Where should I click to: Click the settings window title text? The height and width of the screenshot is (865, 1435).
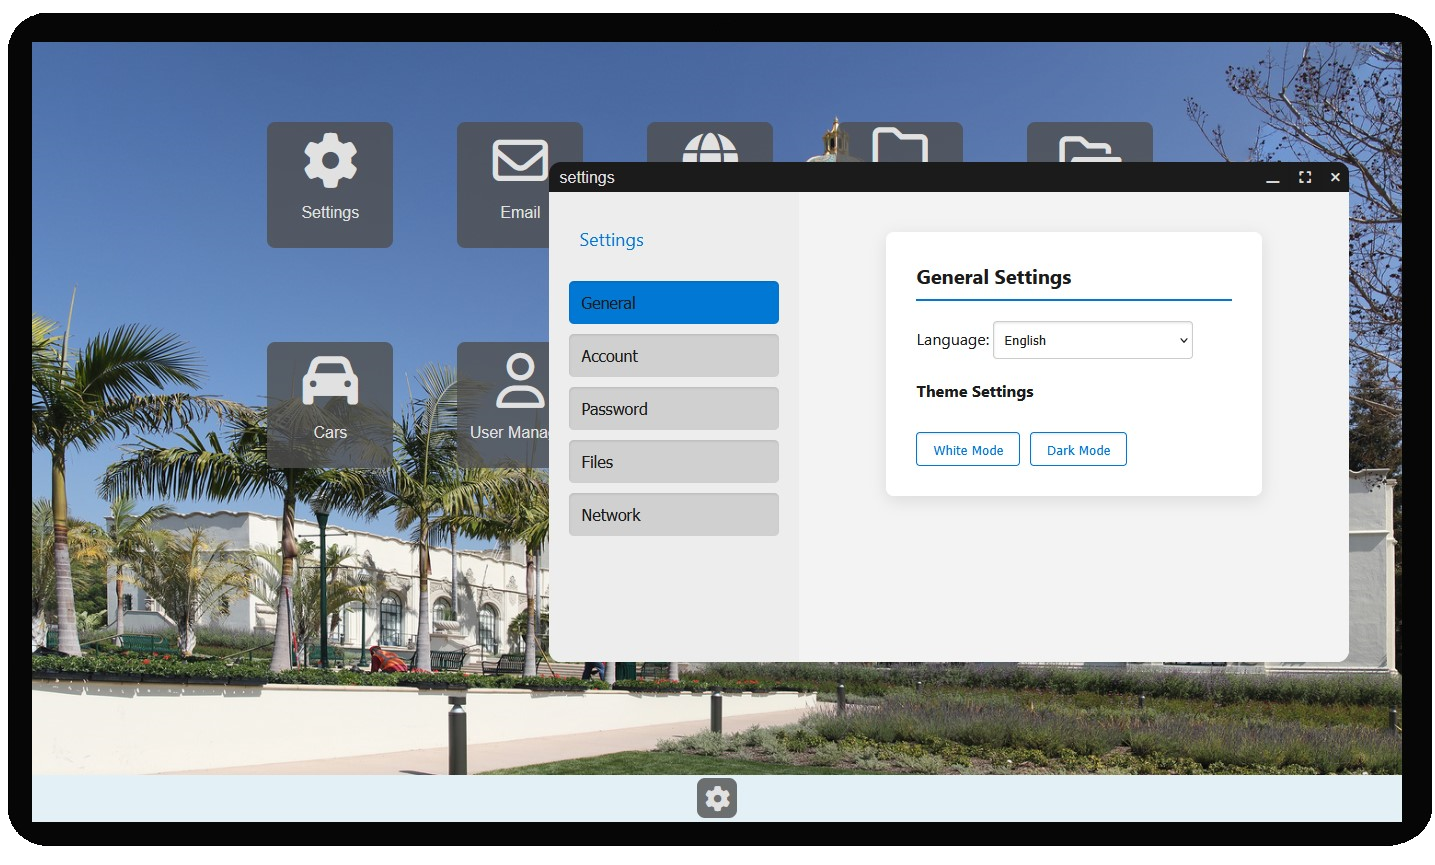point(587,177)
